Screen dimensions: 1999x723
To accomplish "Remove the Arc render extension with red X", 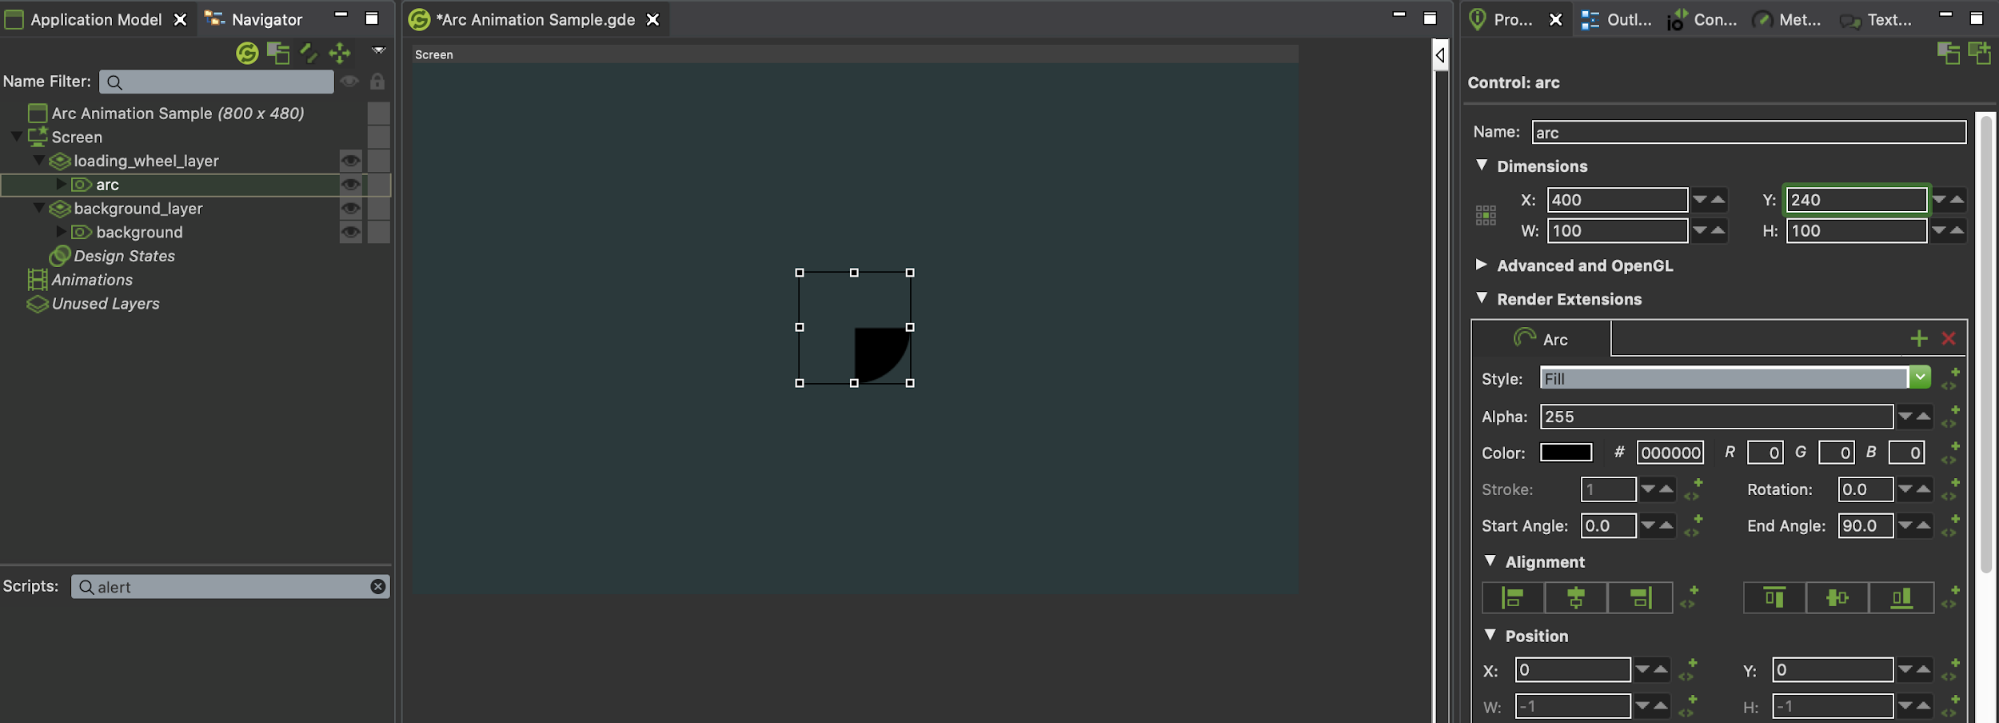I will pos(1949,339).
